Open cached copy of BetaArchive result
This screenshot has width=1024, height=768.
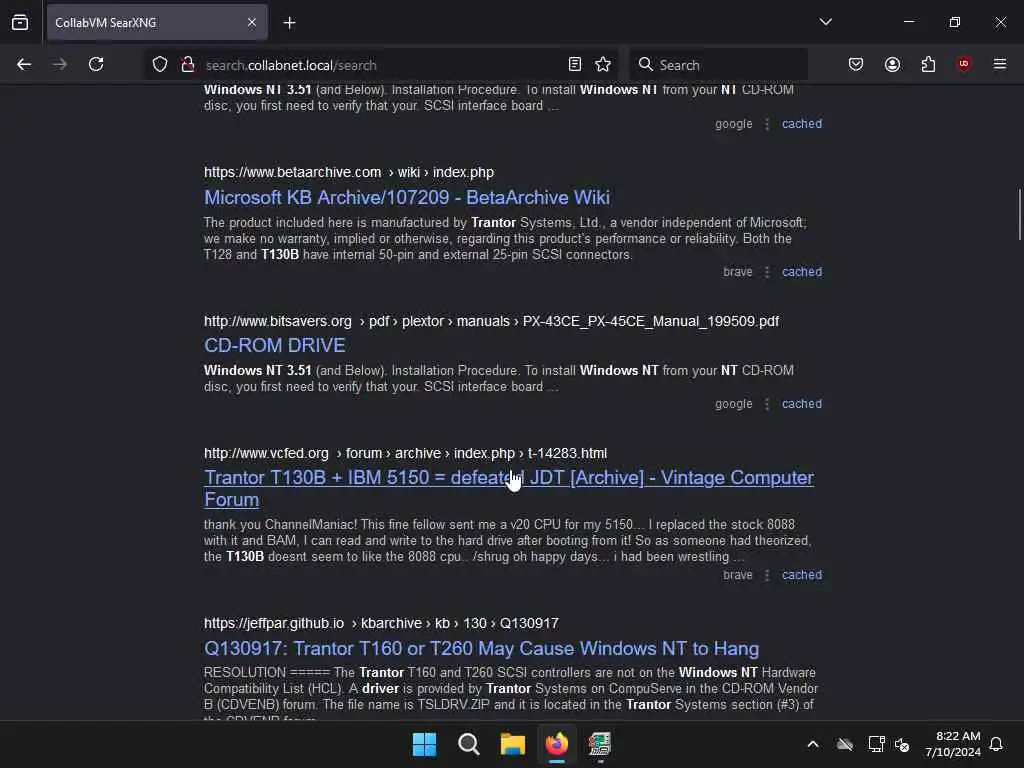pyautogui.click(x=802, y=272)
